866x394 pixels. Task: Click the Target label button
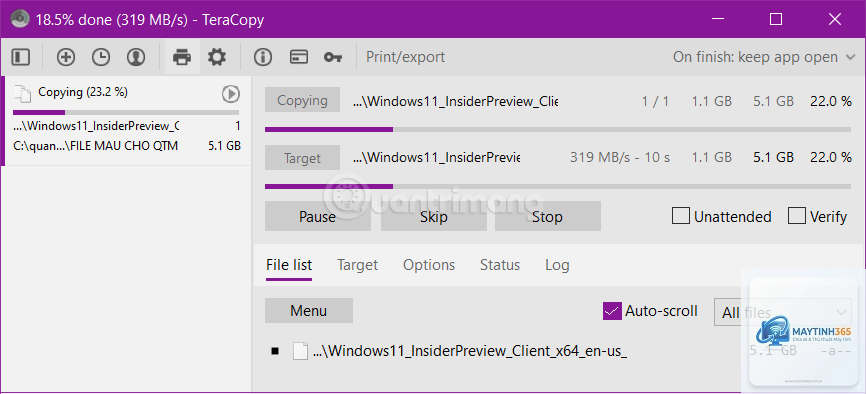point(302,158)
